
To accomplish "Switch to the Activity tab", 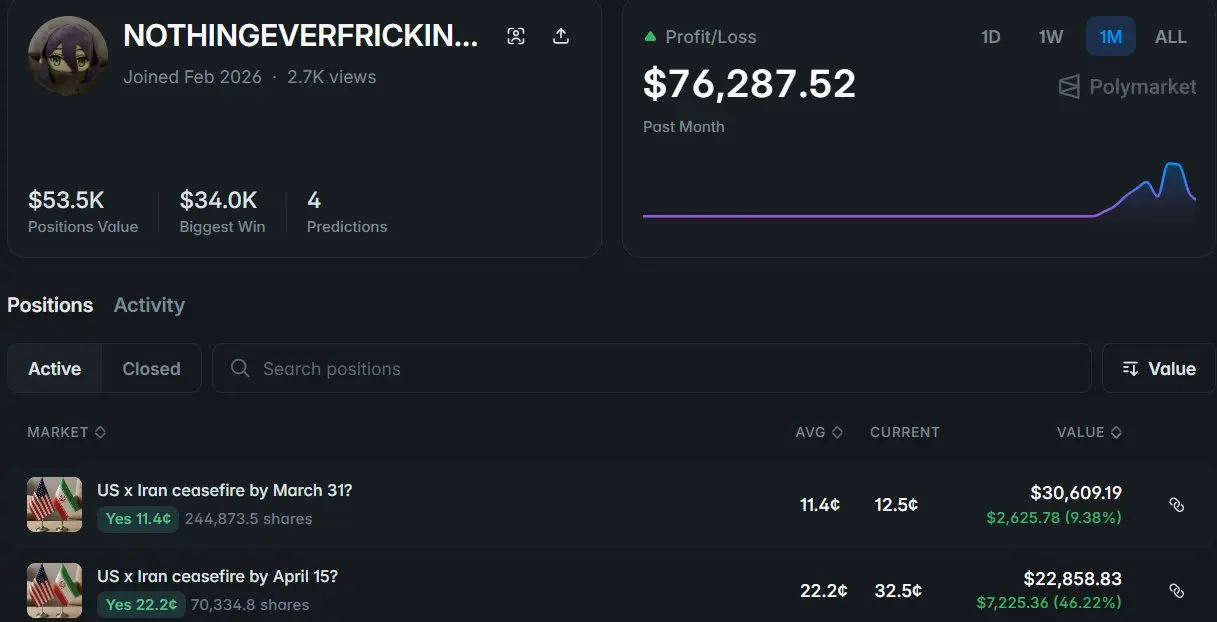I will [149, 305].
